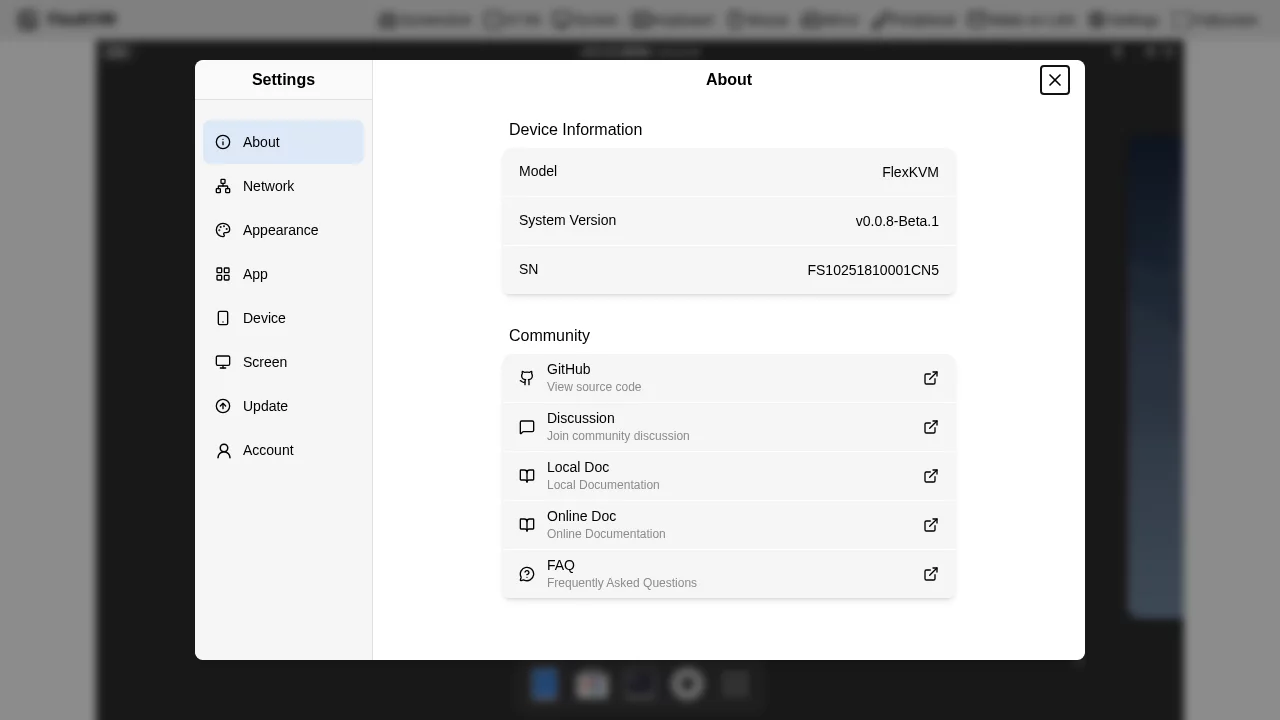Viewport: 1280px width, 720px height.
Task: Click the "Community" heading
Action: tap(549, 336)
